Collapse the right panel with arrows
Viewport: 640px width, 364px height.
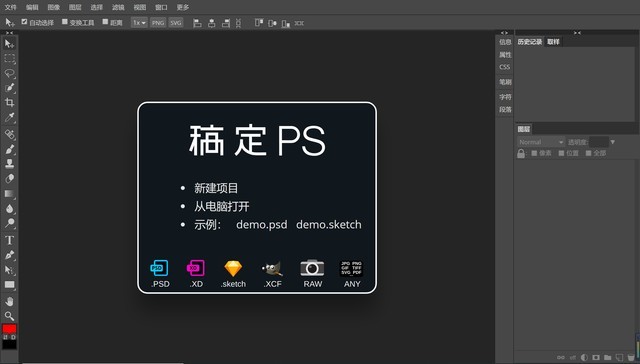(x=577, y=33)
